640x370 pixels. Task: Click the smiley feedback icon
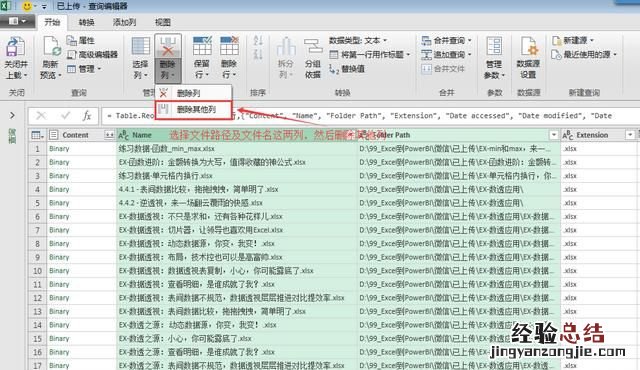tap(27, 6)
